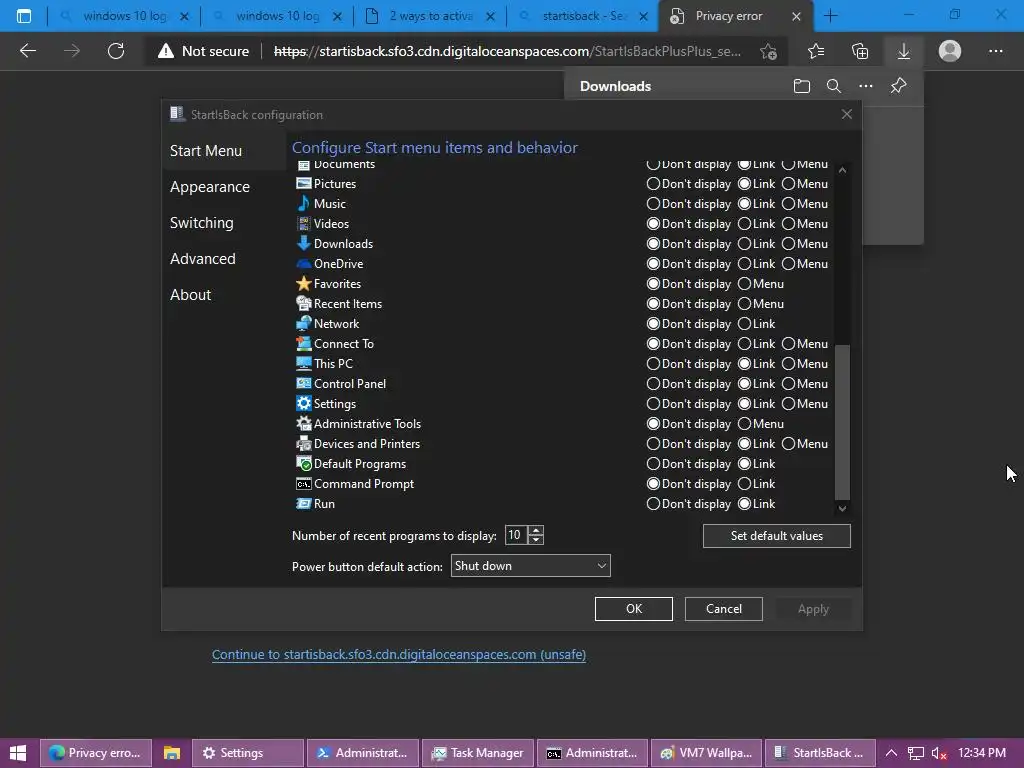Increase number of recent programs
This screenshot has width=1024, height=768.
point(536,530)
